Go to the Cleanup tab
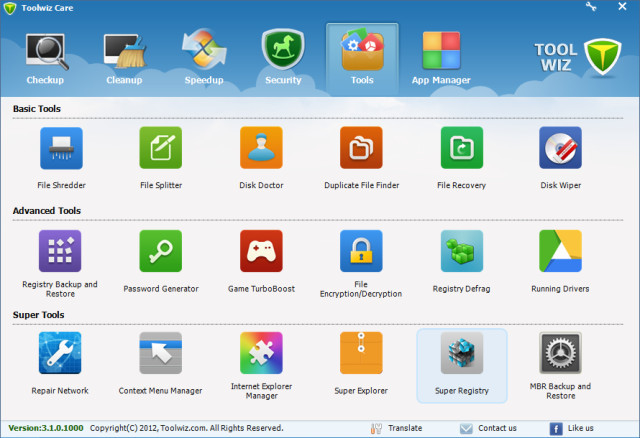Image resolution: width=640 pixels, height=438 pixels. point(124,59)
